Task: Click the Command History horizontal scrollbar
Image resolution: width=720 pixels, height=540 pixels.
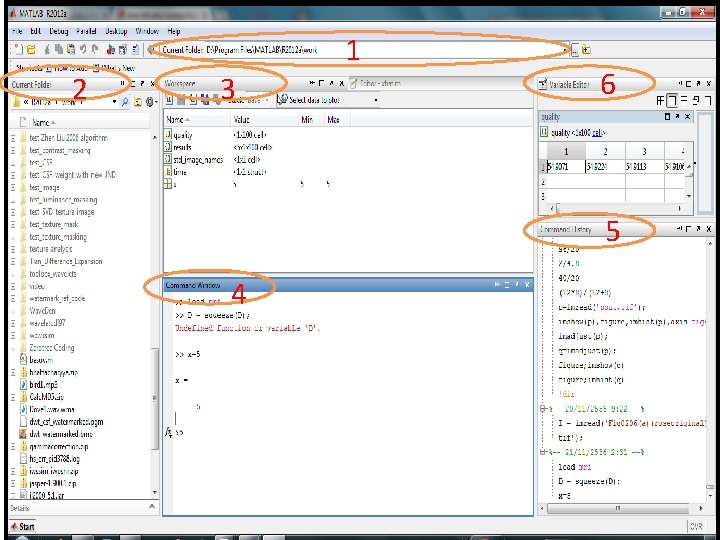Action: click(x=618, y=508)
